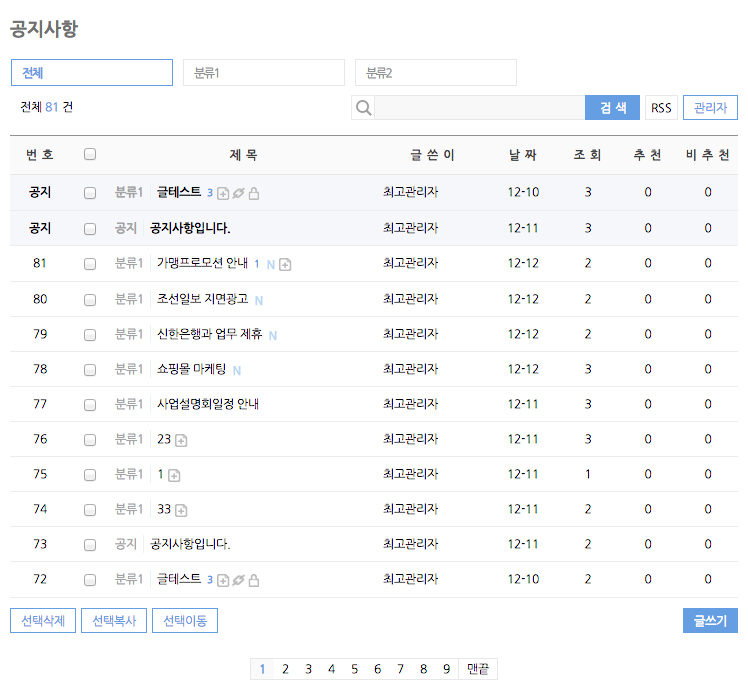Go to page 5 in pagination
The image size is (748, 696).
tap(354, 669)
